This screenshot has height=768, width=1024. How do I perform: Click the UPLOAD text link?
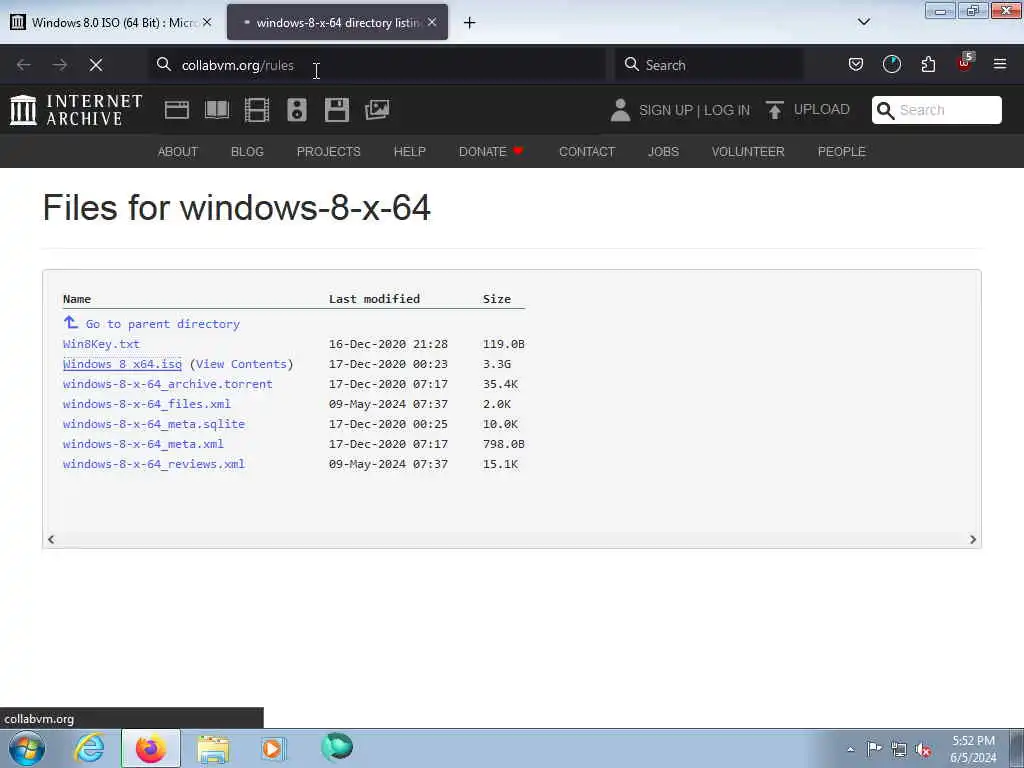coord(822,110)
